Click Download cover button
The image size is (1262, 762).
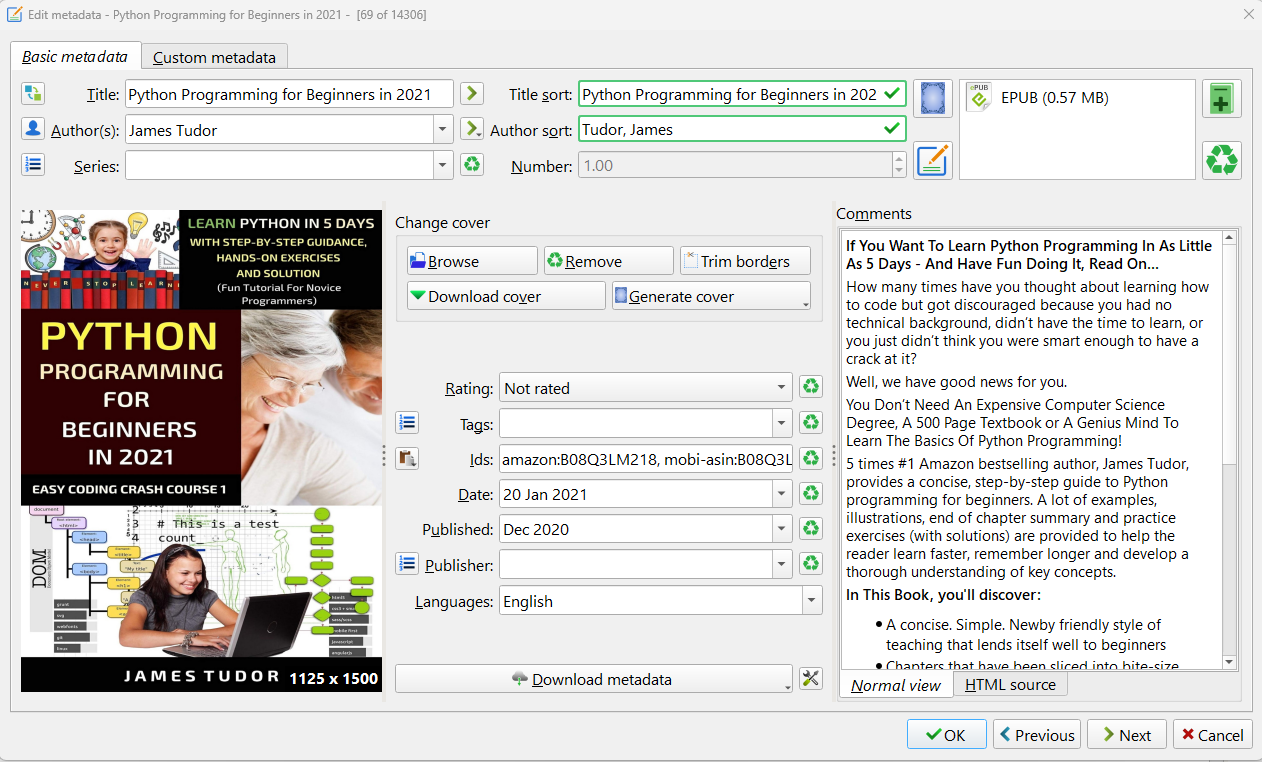(506, 296)
